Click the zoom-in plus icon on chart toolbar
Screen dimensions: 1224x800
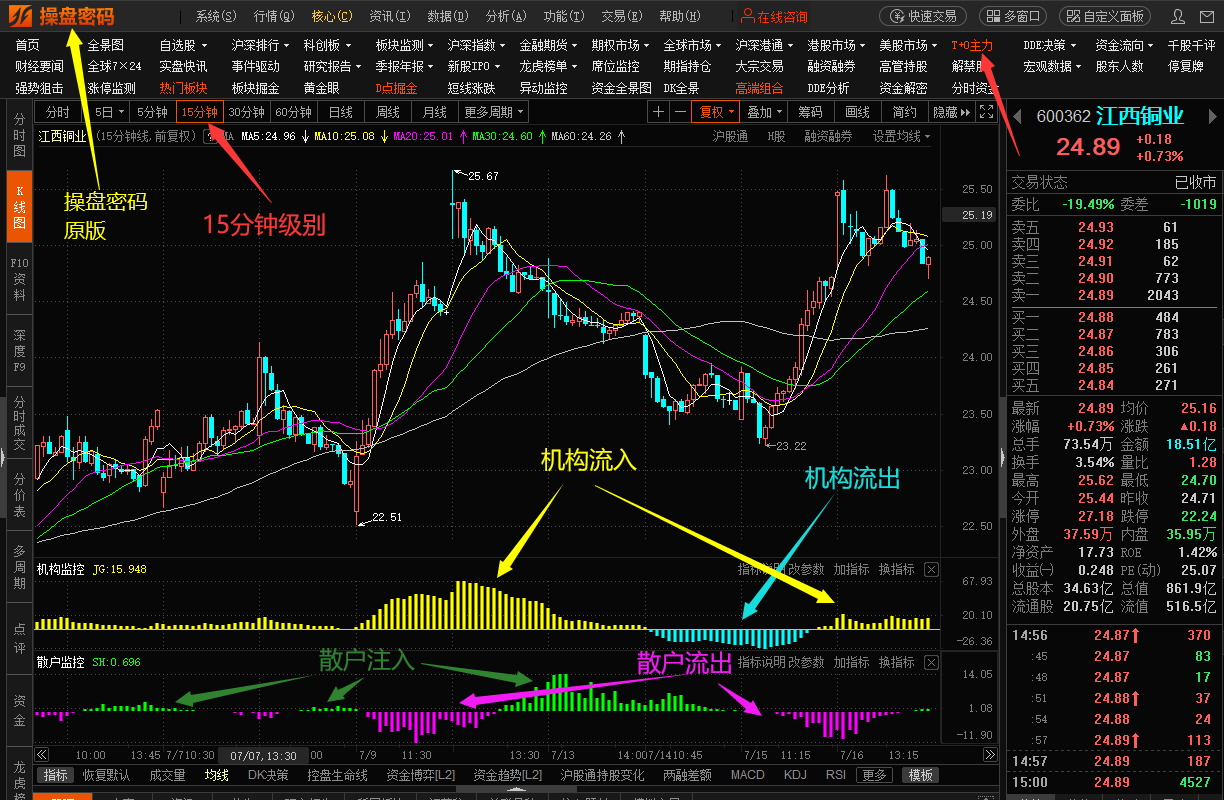pyautogui.click(x=659, y=112)
